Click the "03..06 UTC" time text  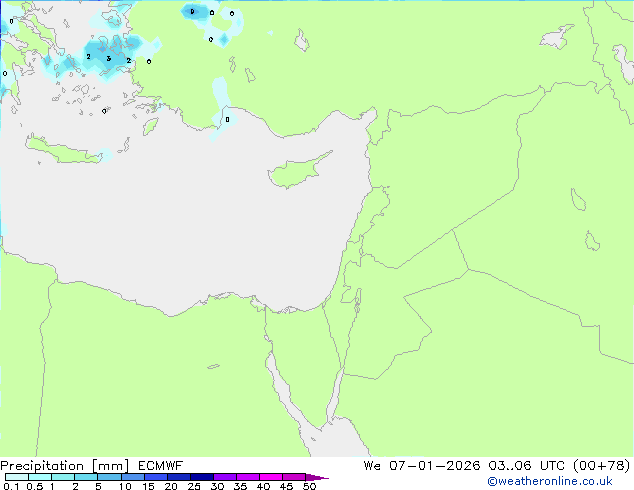[x=526, y=466]
